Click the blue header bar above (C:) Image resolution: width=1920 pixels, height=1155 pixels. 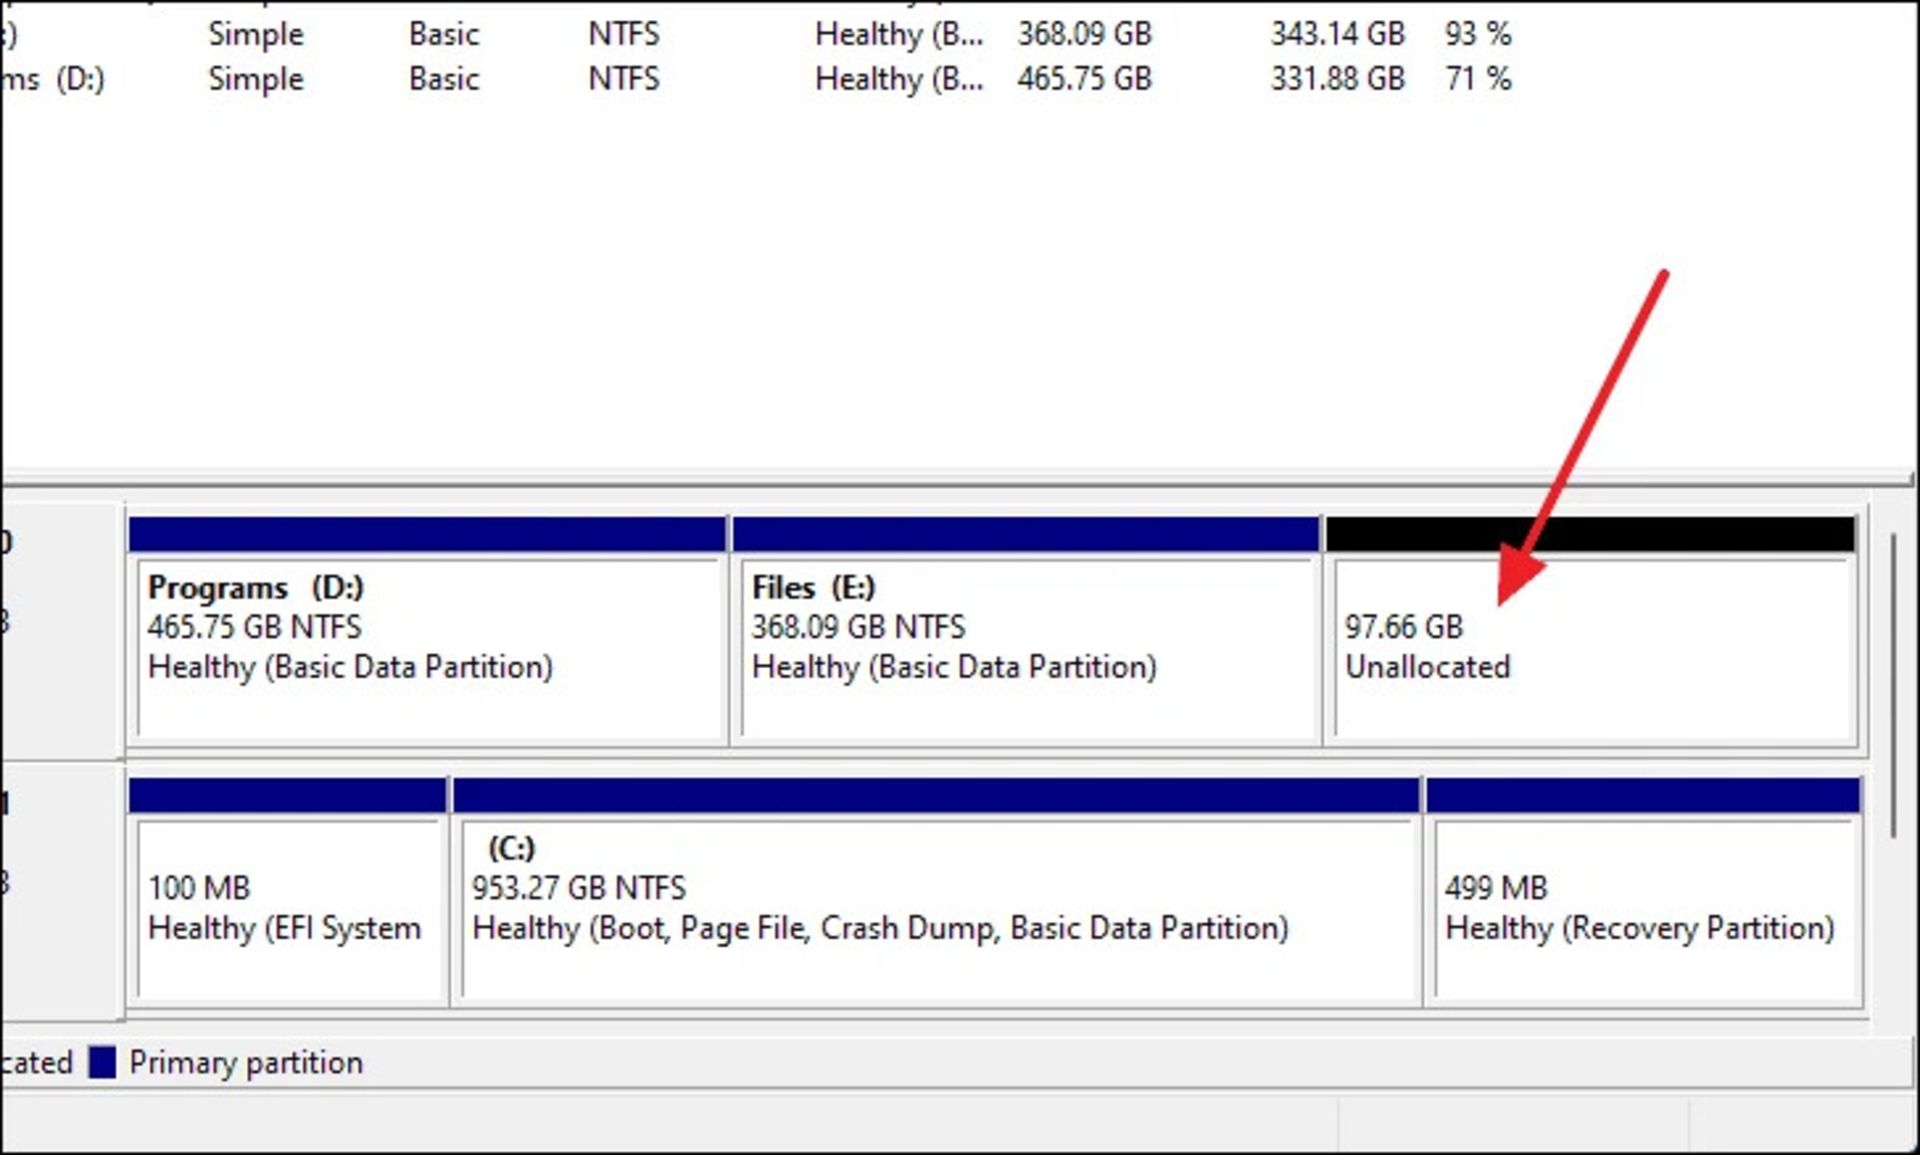click(x=936, y=796)
